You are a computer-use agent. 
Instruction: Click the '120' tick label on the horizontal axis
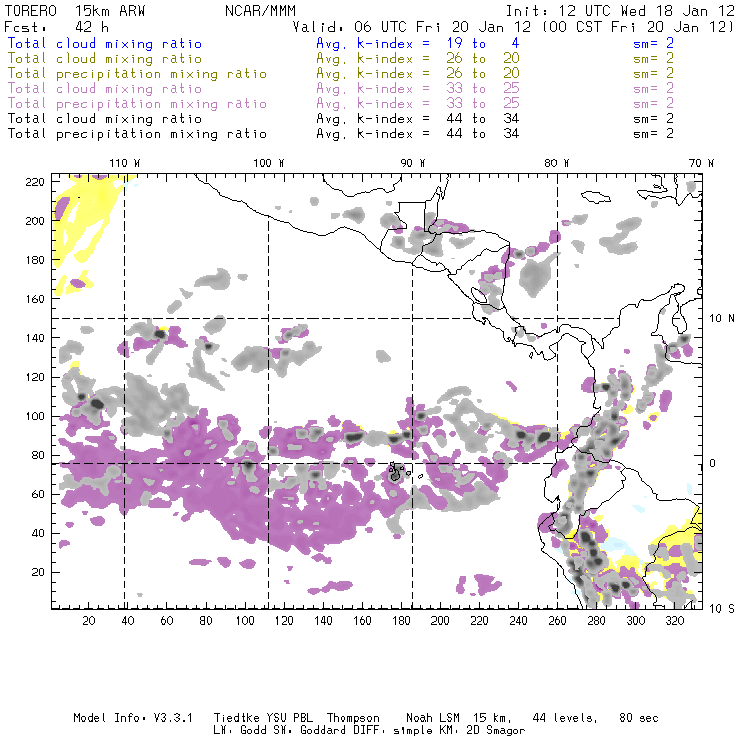[x=284, y=621]
